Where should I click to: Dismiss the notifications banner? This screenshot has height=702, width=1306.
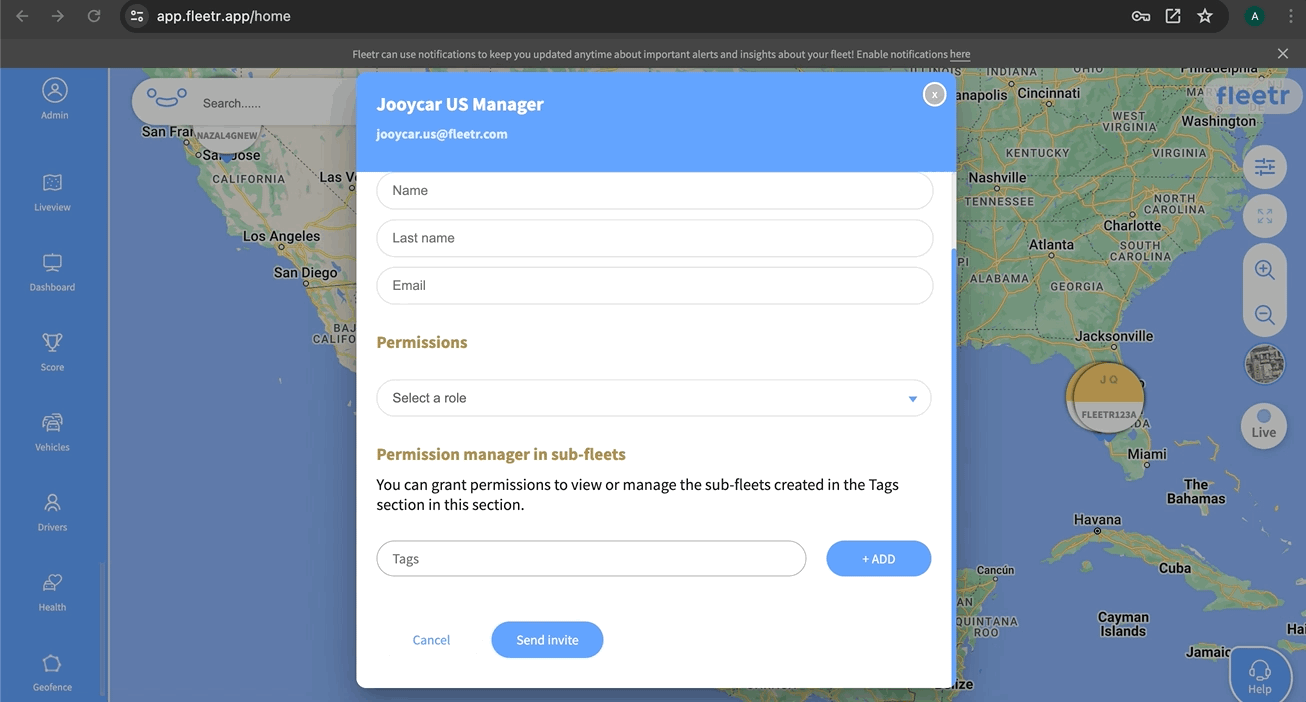1283,53
